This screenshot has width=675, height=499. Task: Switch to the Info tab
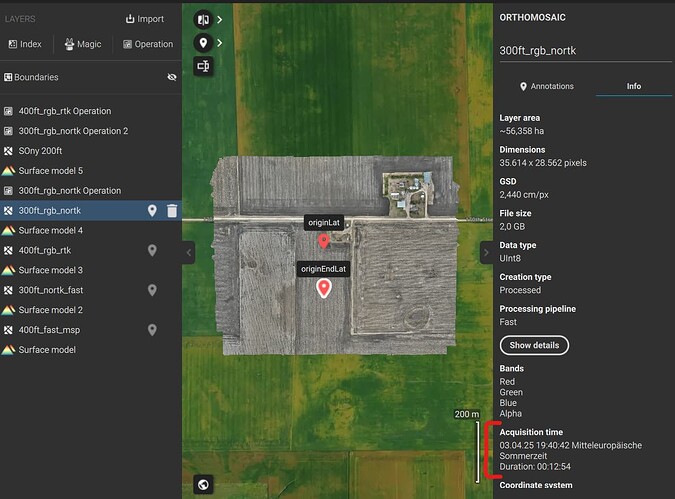(x=634, y=86)
